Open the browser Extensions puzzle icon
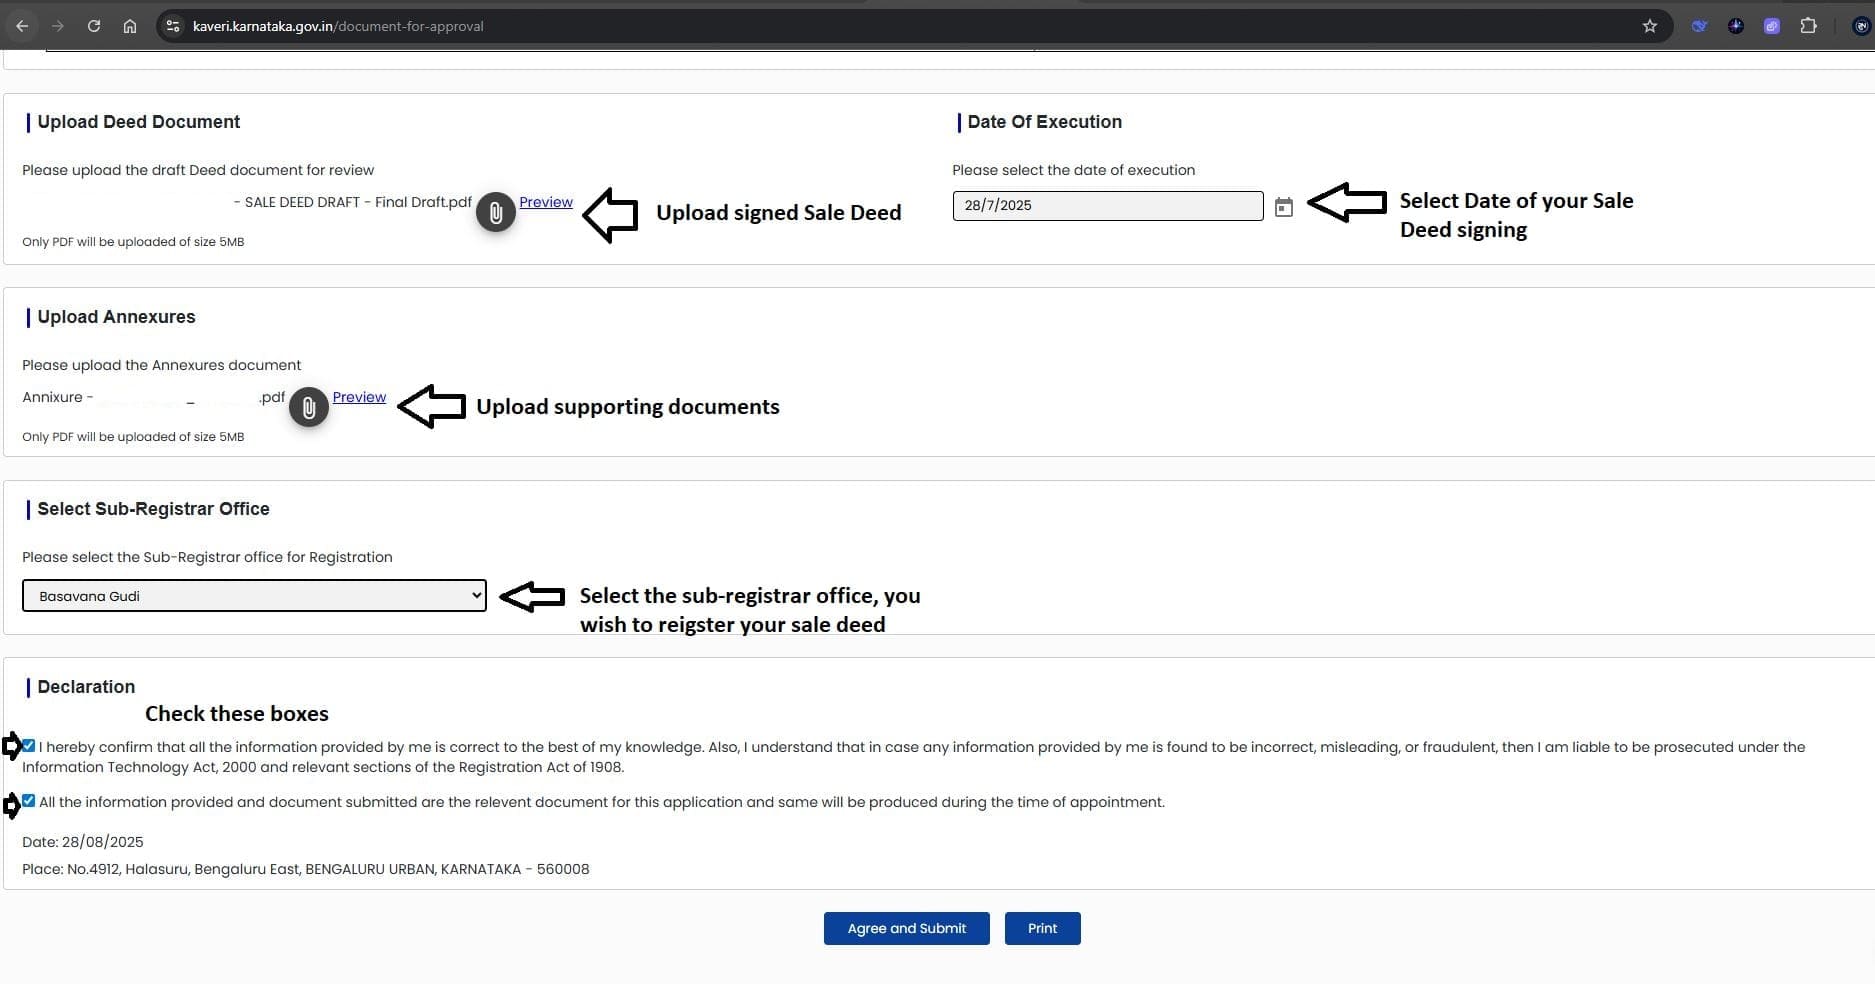This screenshot has width=1875, height=984. 1808,26
